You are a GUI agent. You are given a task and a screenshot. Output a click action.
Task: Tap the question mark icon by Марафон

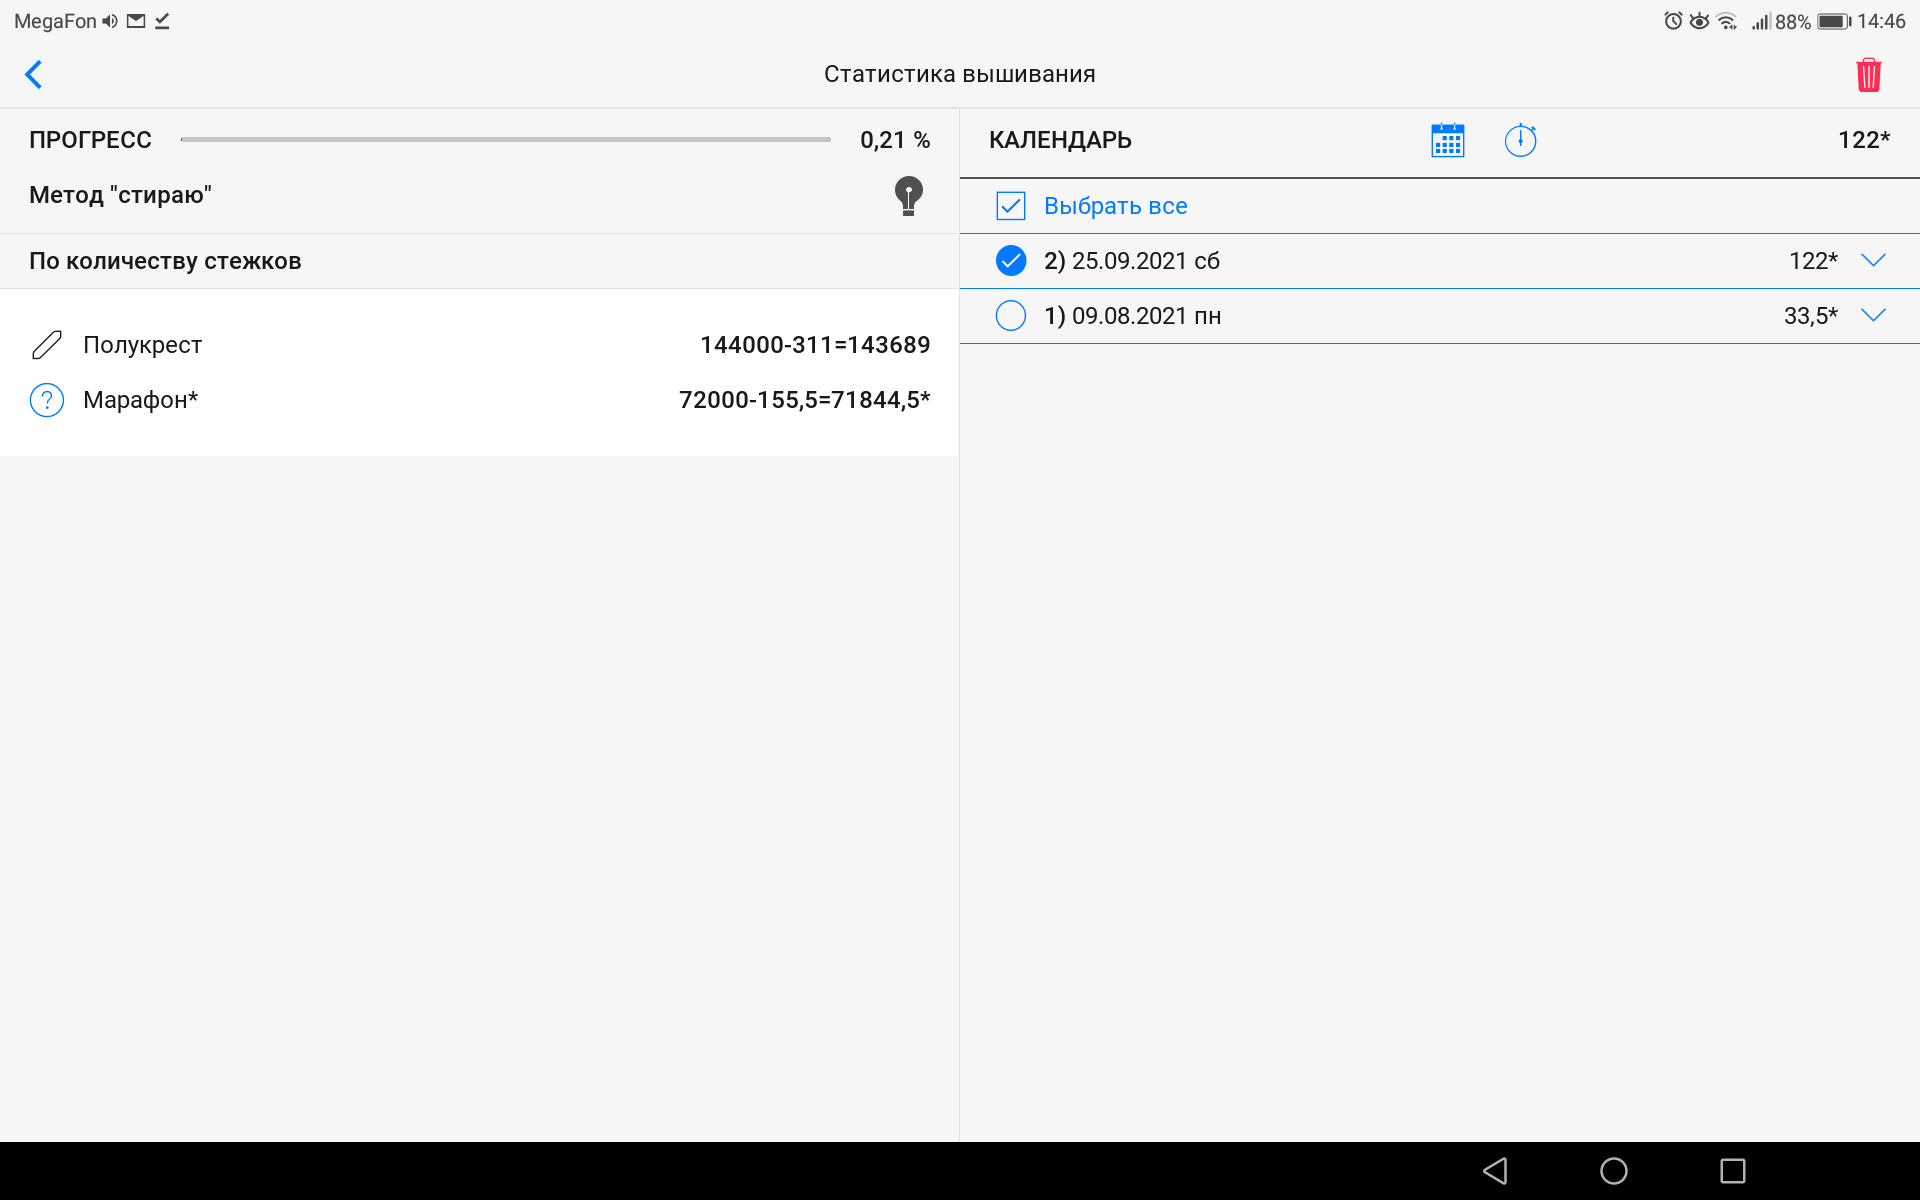[47, 400]
